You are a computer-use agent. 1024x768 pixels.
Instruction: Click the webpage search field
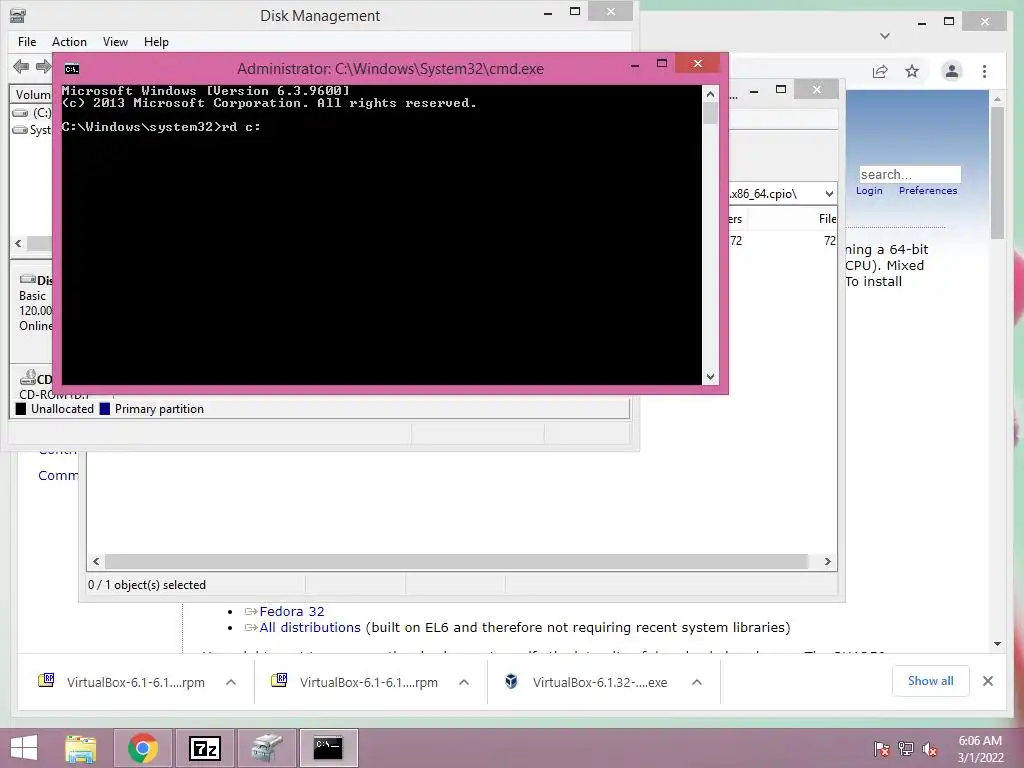click(910, 174)
